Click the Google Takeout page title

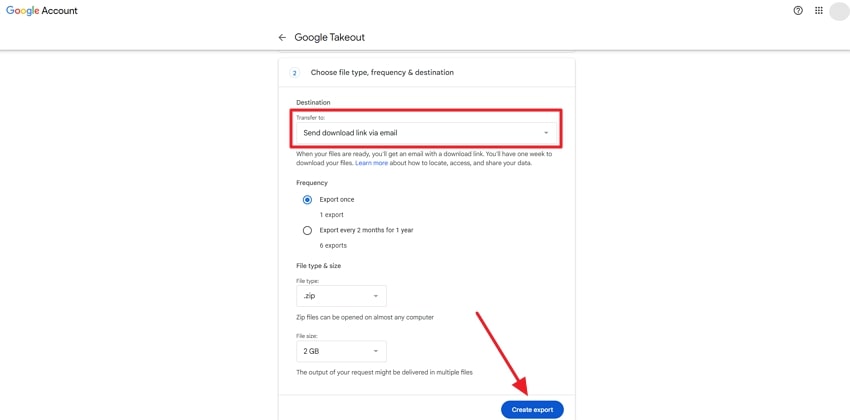point(329,38)
